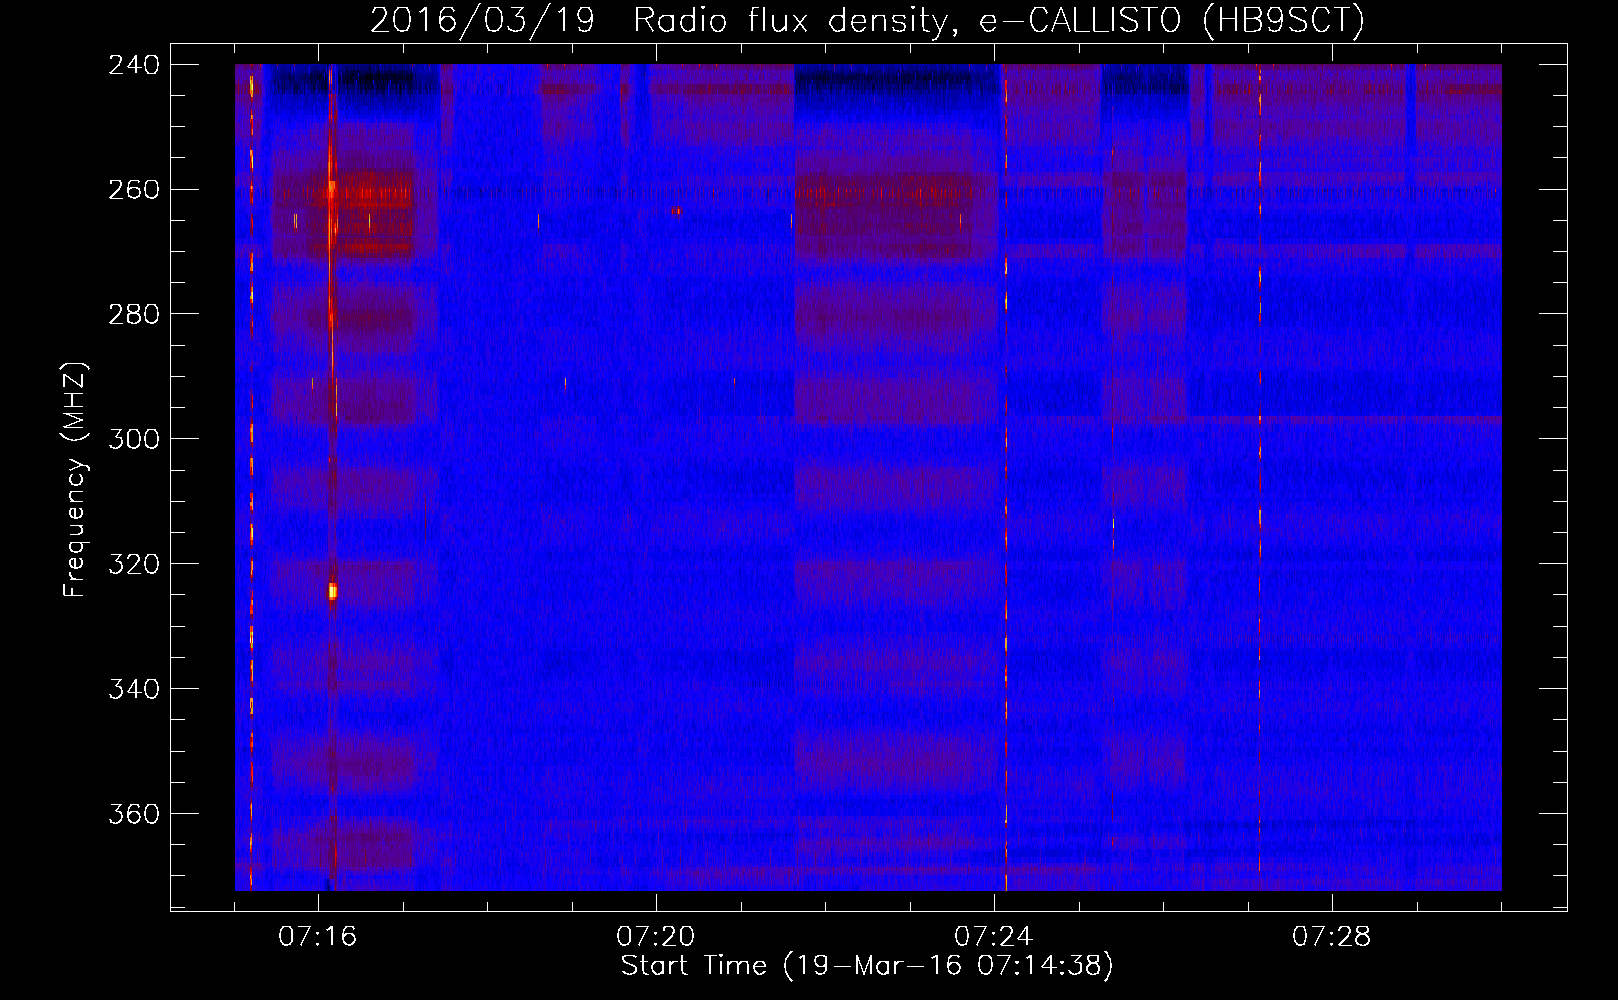Click the 07:24 time tick label
This screenshot has height=1000, width=1618.
(x=994, y=937)
